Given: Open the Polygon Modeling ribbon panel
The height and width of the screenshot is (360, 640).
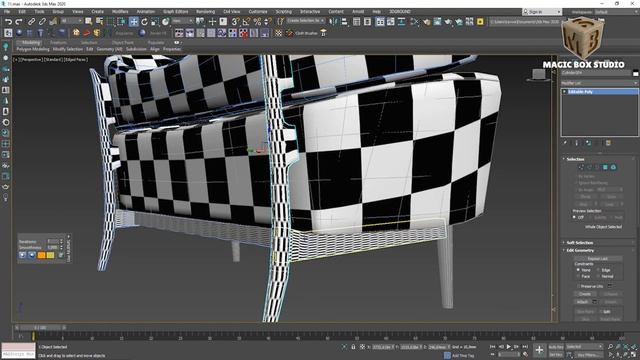Looking at the screenshot, I should (33, 49).
